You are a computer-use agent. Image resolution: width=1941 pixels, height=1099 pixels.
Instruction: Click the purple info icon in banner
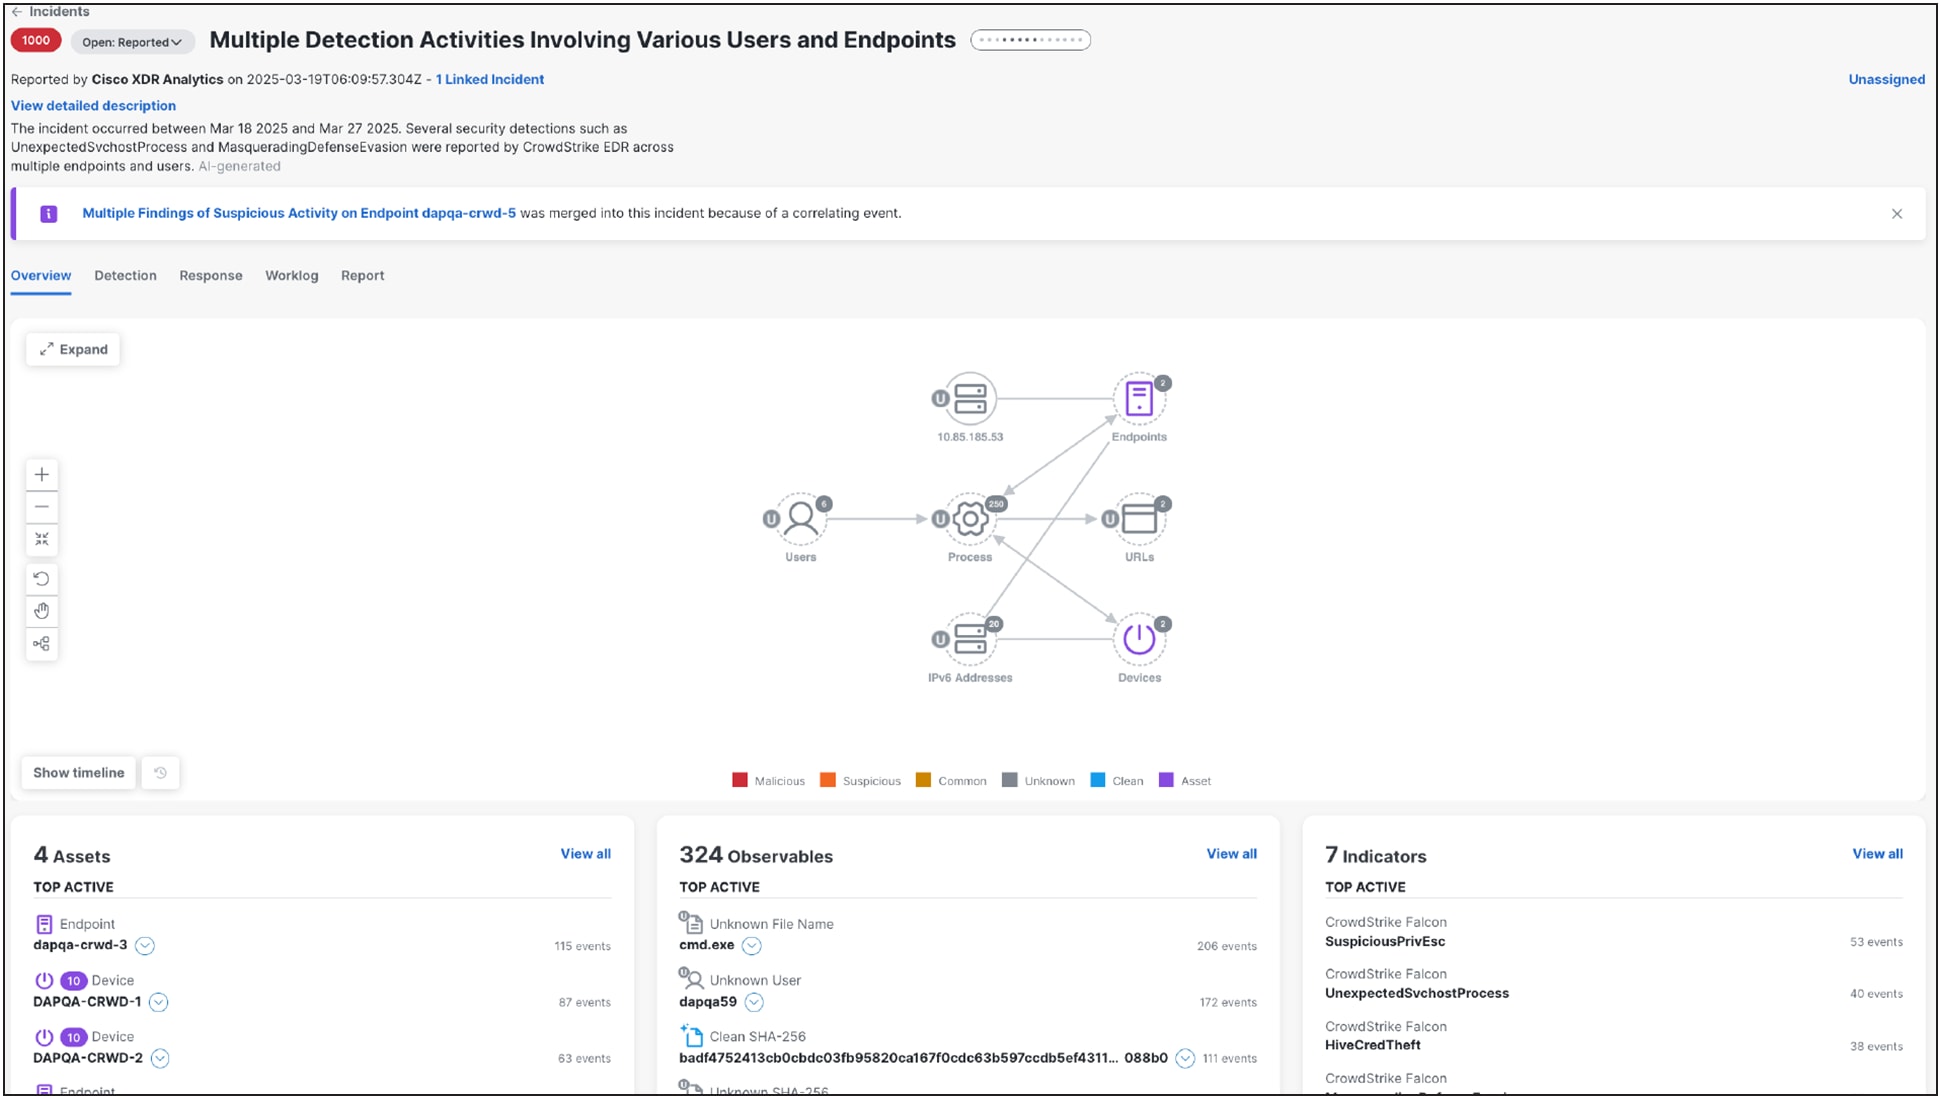48,214
